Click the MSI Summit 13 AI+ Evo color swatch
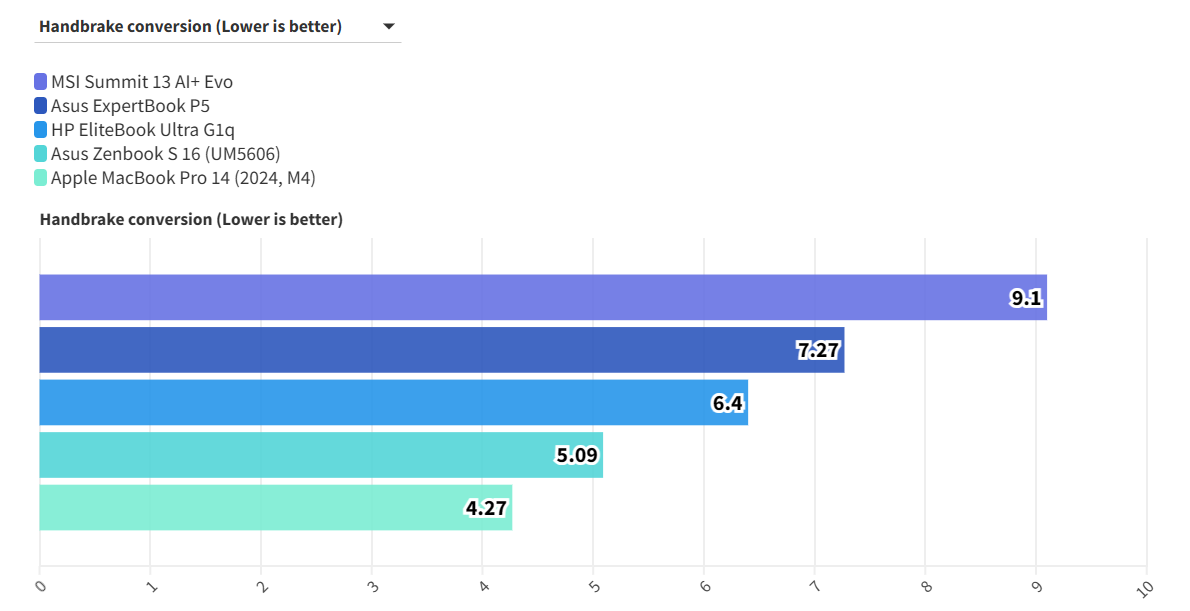Image resolution: width=1190 pixels, height=611 pixels. [x=41, y=82]
